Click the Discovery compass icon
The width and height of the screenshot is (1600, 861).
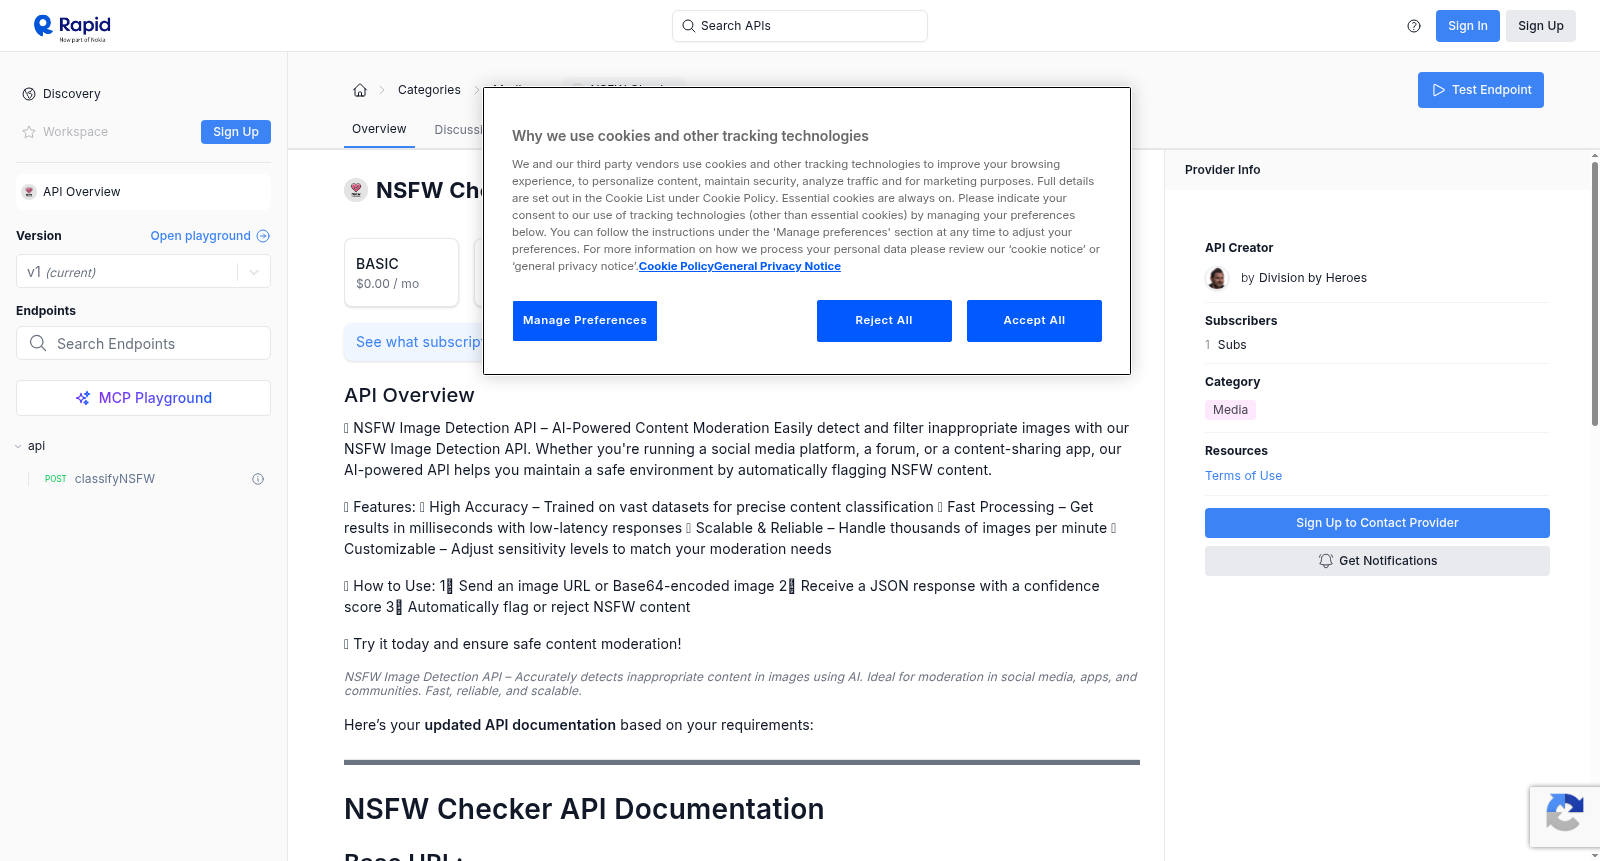pos(29,94)
